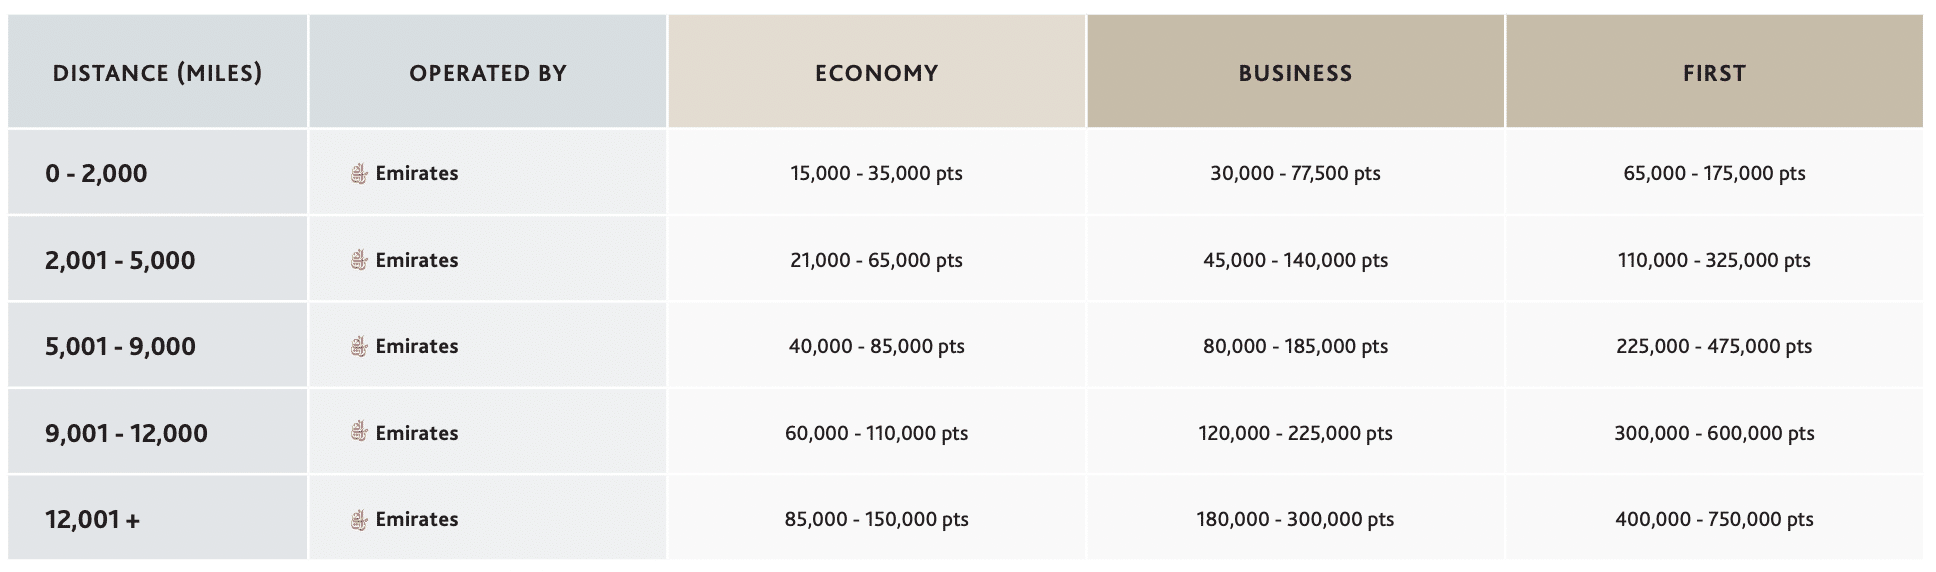This screenshot has width=1936, height=572.
Task: Click the Operated By header cell
Action: point(488,73)
